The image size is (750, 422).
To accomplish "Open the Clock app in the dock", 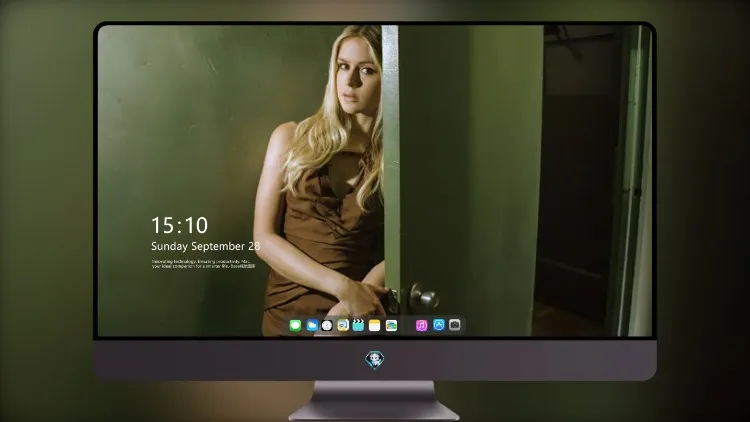I will pos(327,325).
